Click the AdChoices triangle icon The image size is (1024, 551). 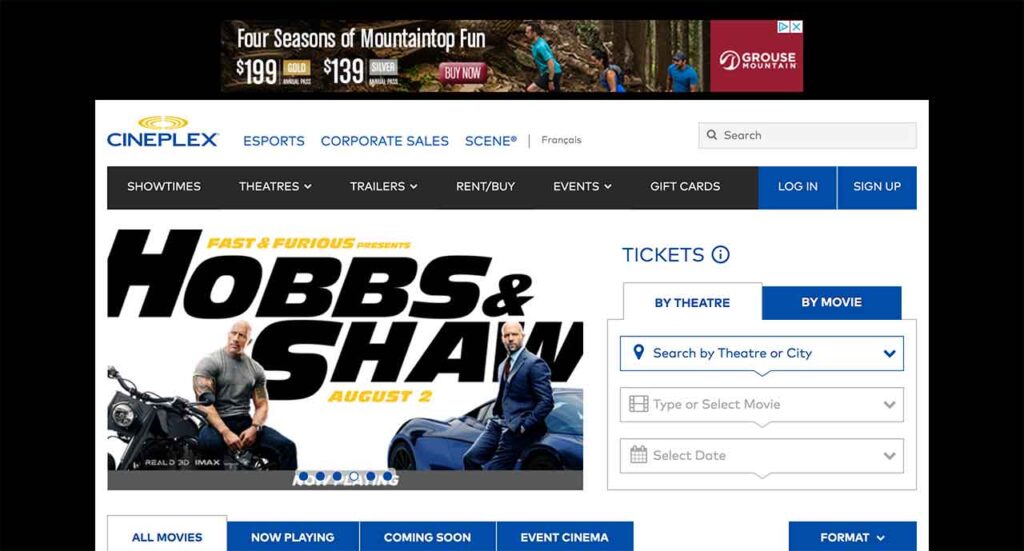(783, 27)
